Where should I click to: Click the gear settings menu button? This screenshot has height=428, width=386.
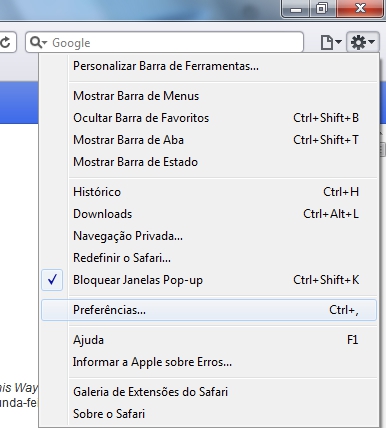(363, 42)
